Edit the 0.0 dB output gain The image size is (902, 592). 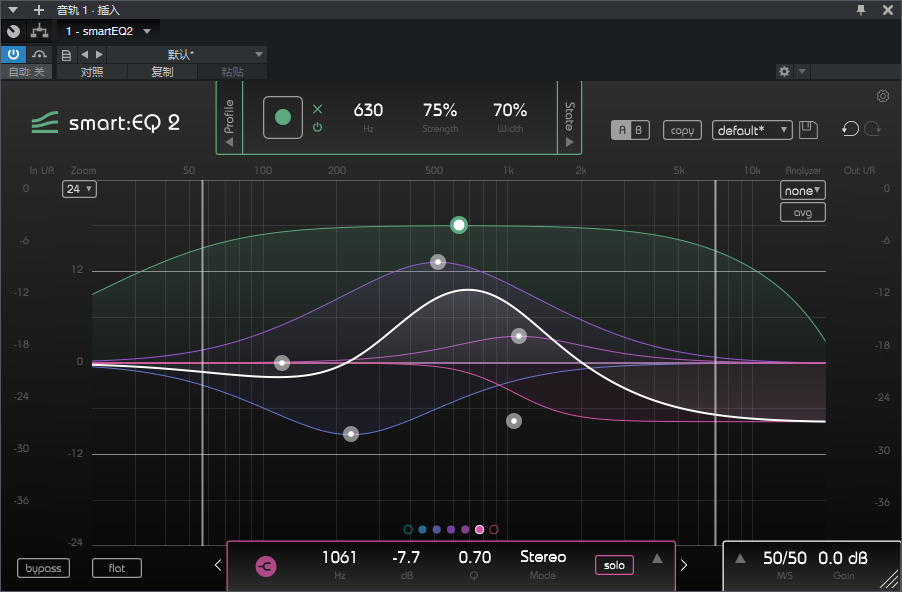[x=843, y=558]
